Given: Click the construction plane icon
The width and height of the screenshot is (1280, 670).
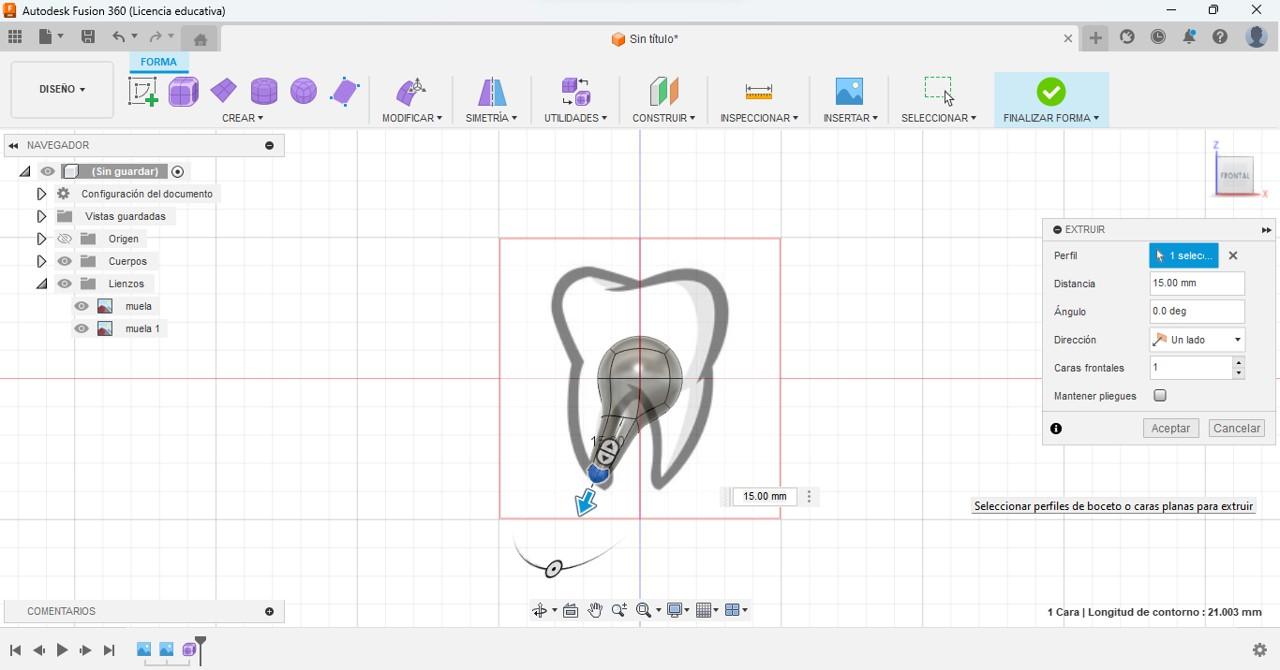Looking at the screenshot, I should (663, 92).
